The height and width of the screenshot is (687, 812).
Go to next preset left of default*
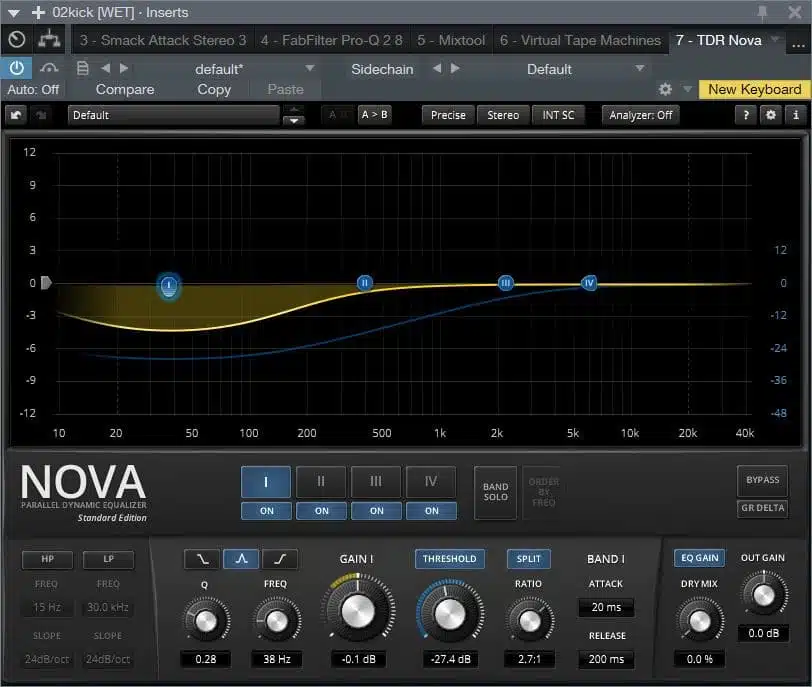[x=124, y=68]
